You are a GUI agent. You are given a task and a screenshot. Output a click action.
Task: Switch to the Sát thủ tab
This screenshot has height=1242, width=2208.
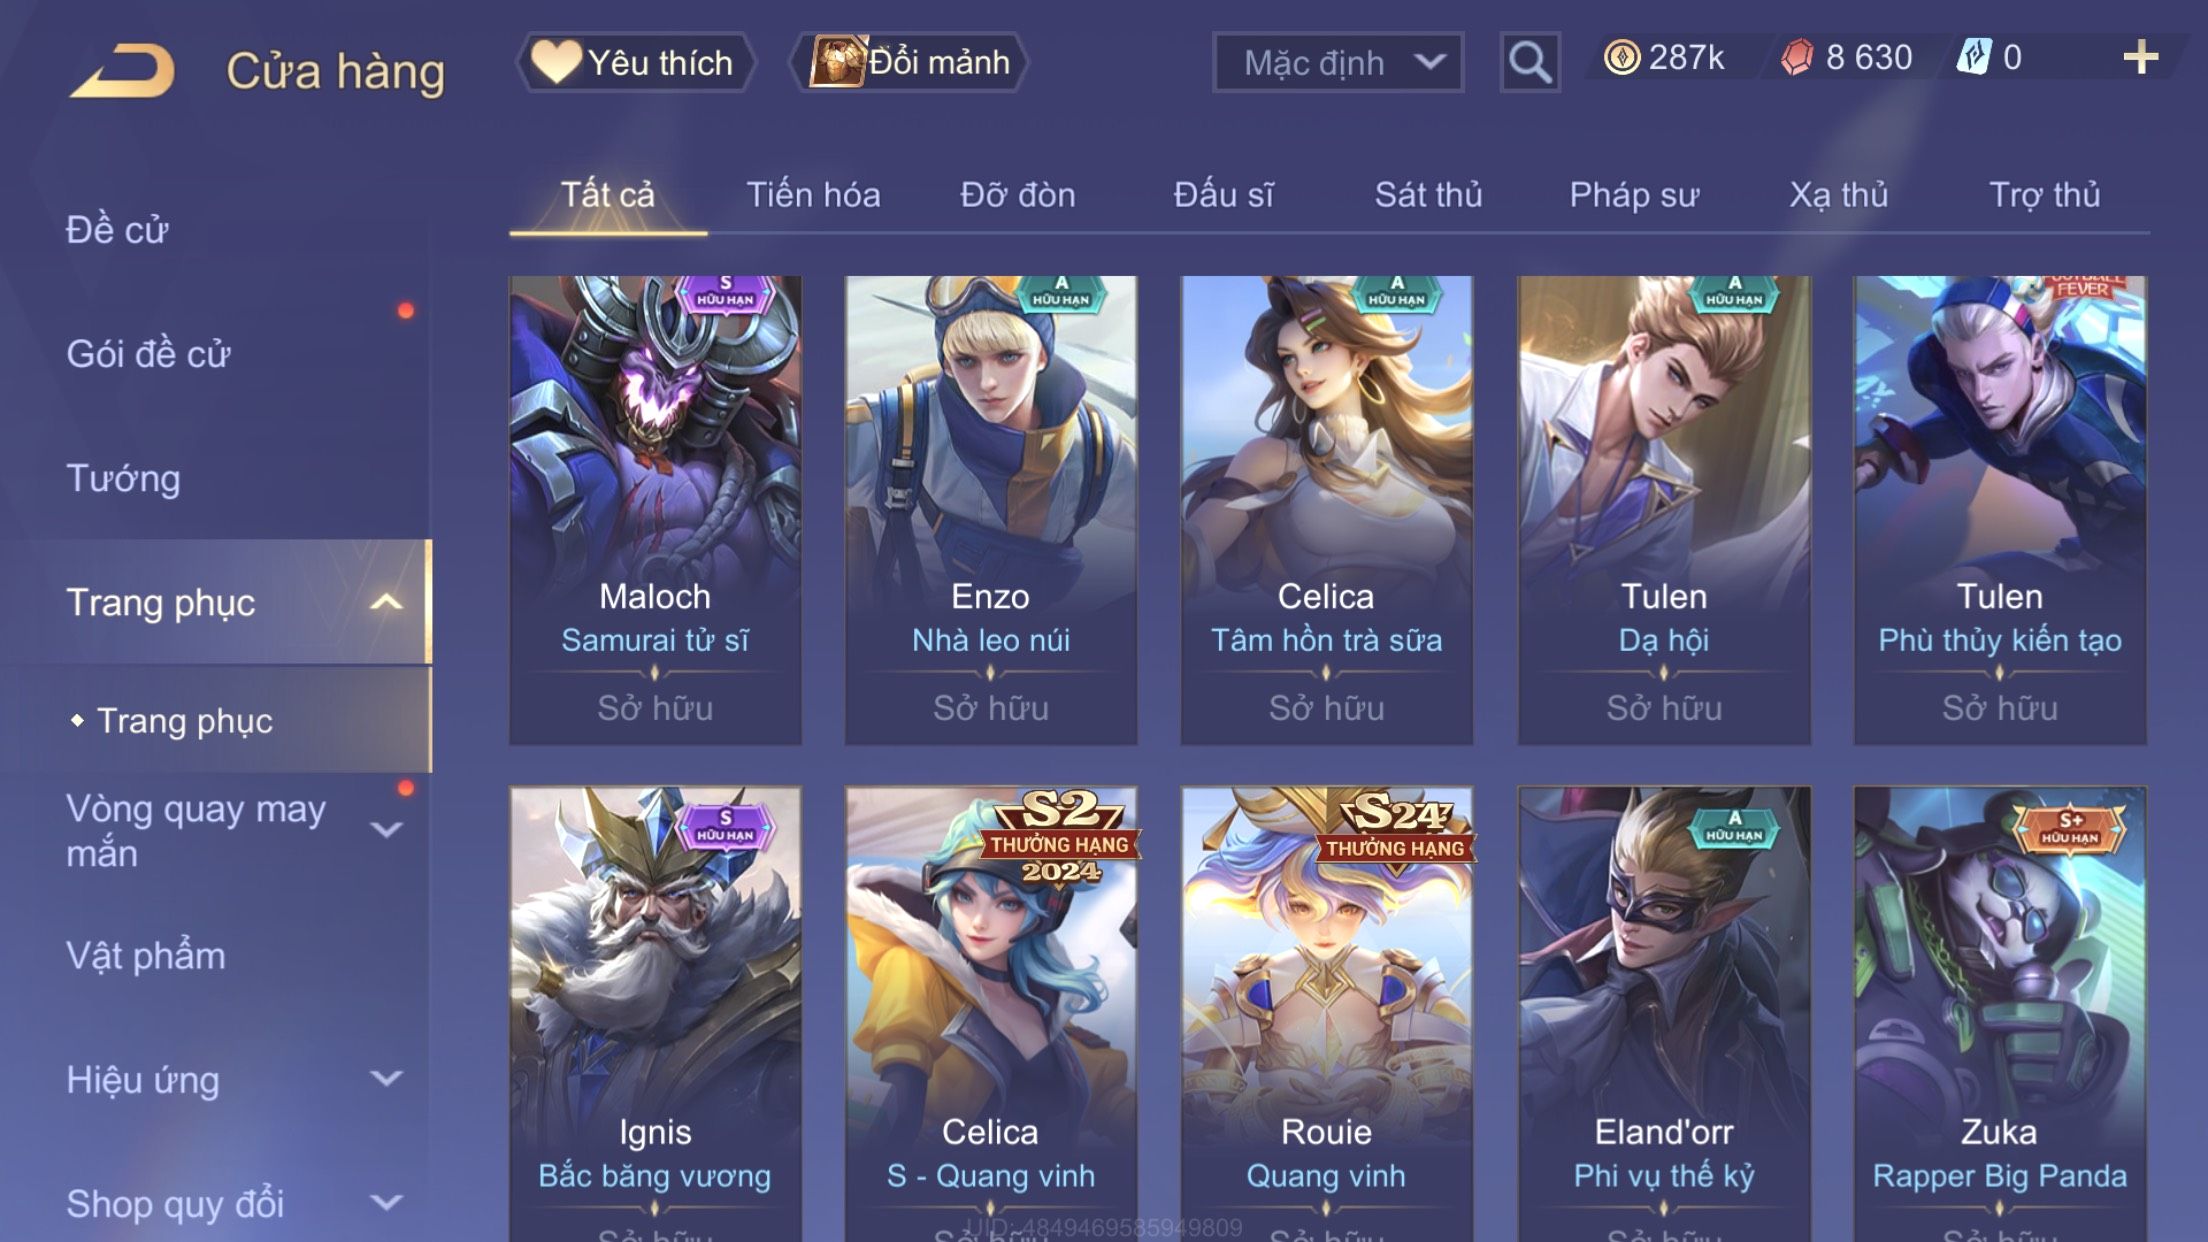[x=1428, y=195]
